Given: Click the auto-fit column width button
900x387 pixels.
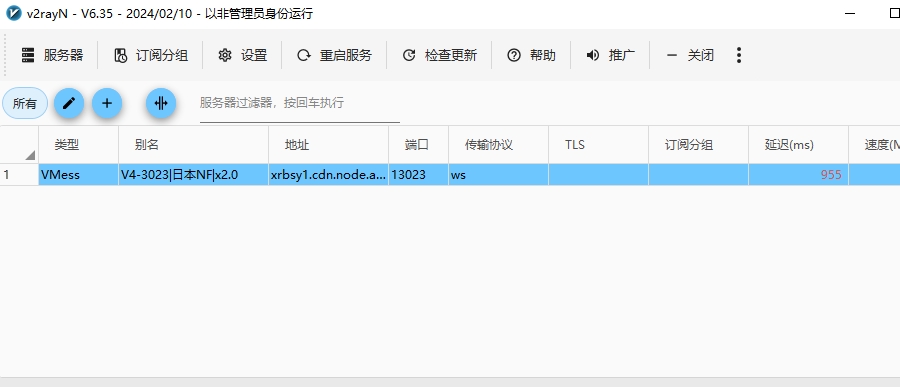Looking at the screenshot, I should point(161,103).
